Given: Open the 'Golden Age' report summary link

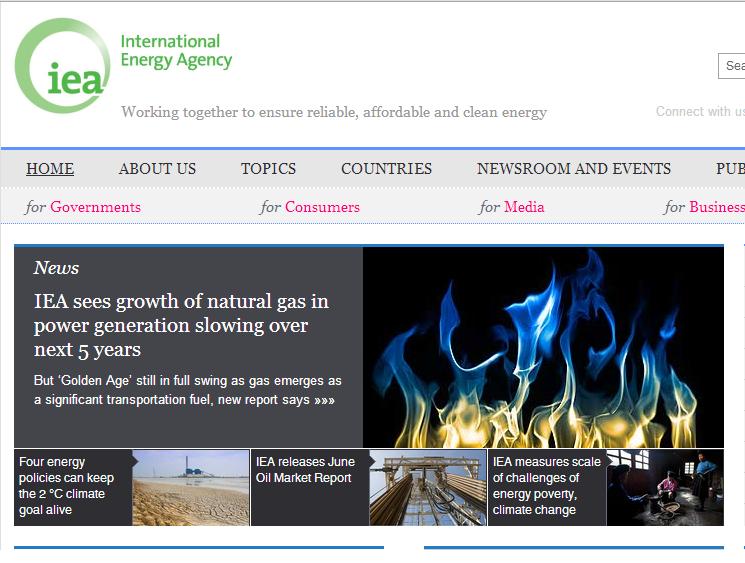Looking at the screenshot, I should pyautogui.click(x=187, y=390).
